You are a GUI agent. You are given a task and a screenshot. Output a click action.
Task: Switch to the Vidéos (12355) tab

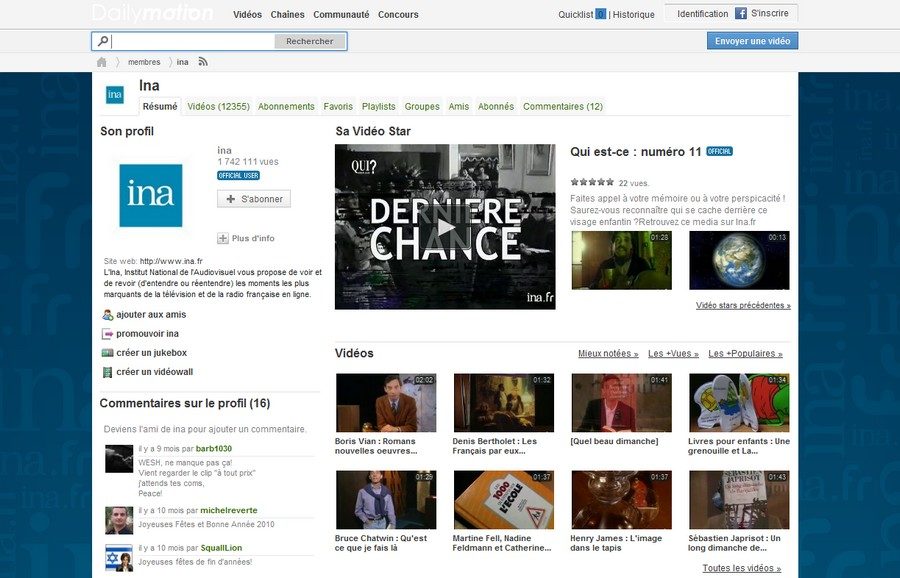(x=218, y=106)
